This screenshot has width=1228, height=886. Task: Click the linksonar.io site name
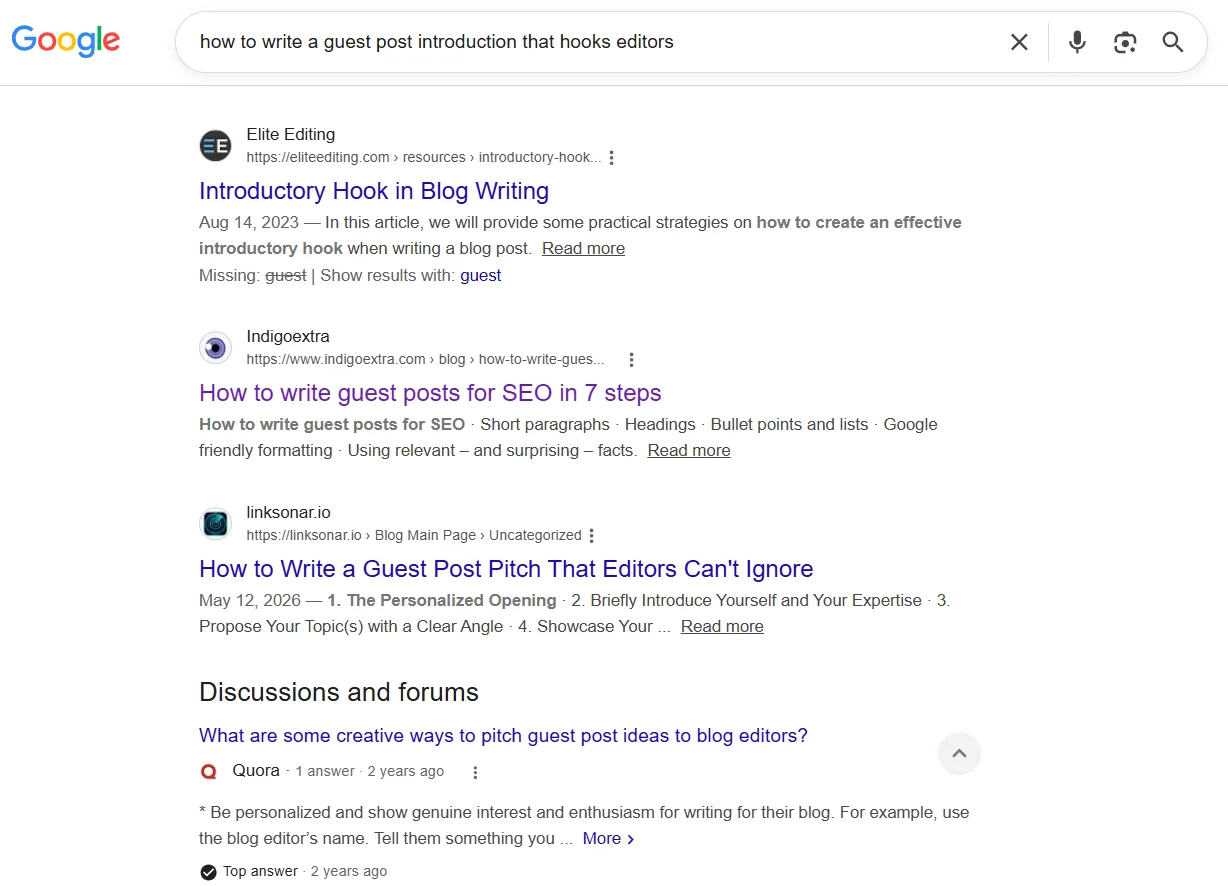point(288,513)
